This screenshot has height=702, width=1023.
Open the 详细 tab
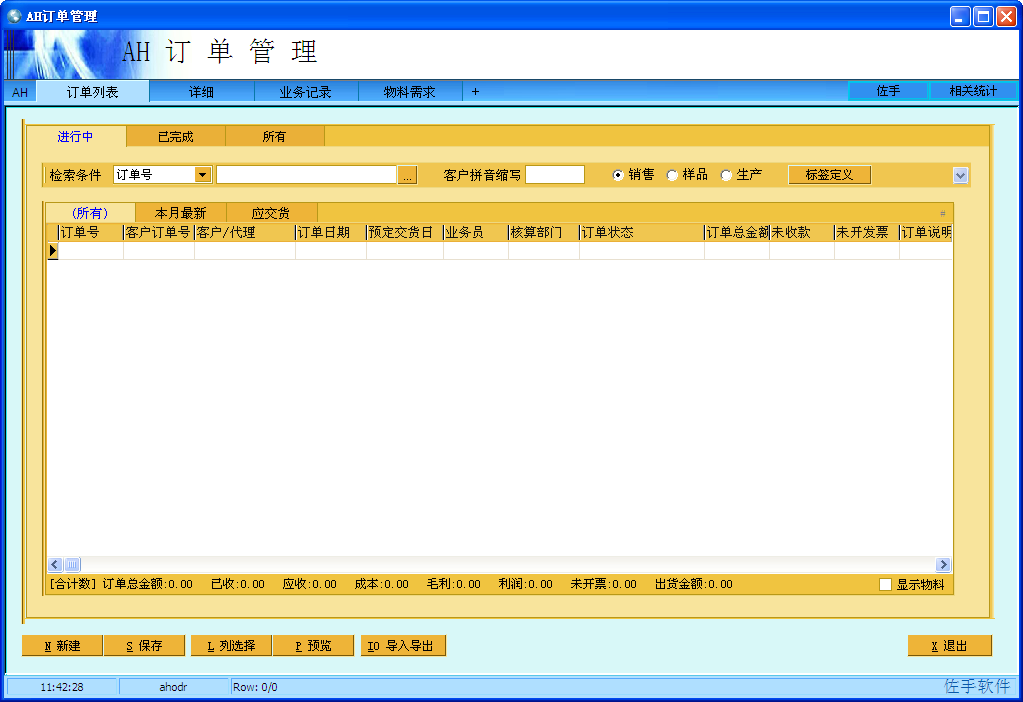[202, 92]
